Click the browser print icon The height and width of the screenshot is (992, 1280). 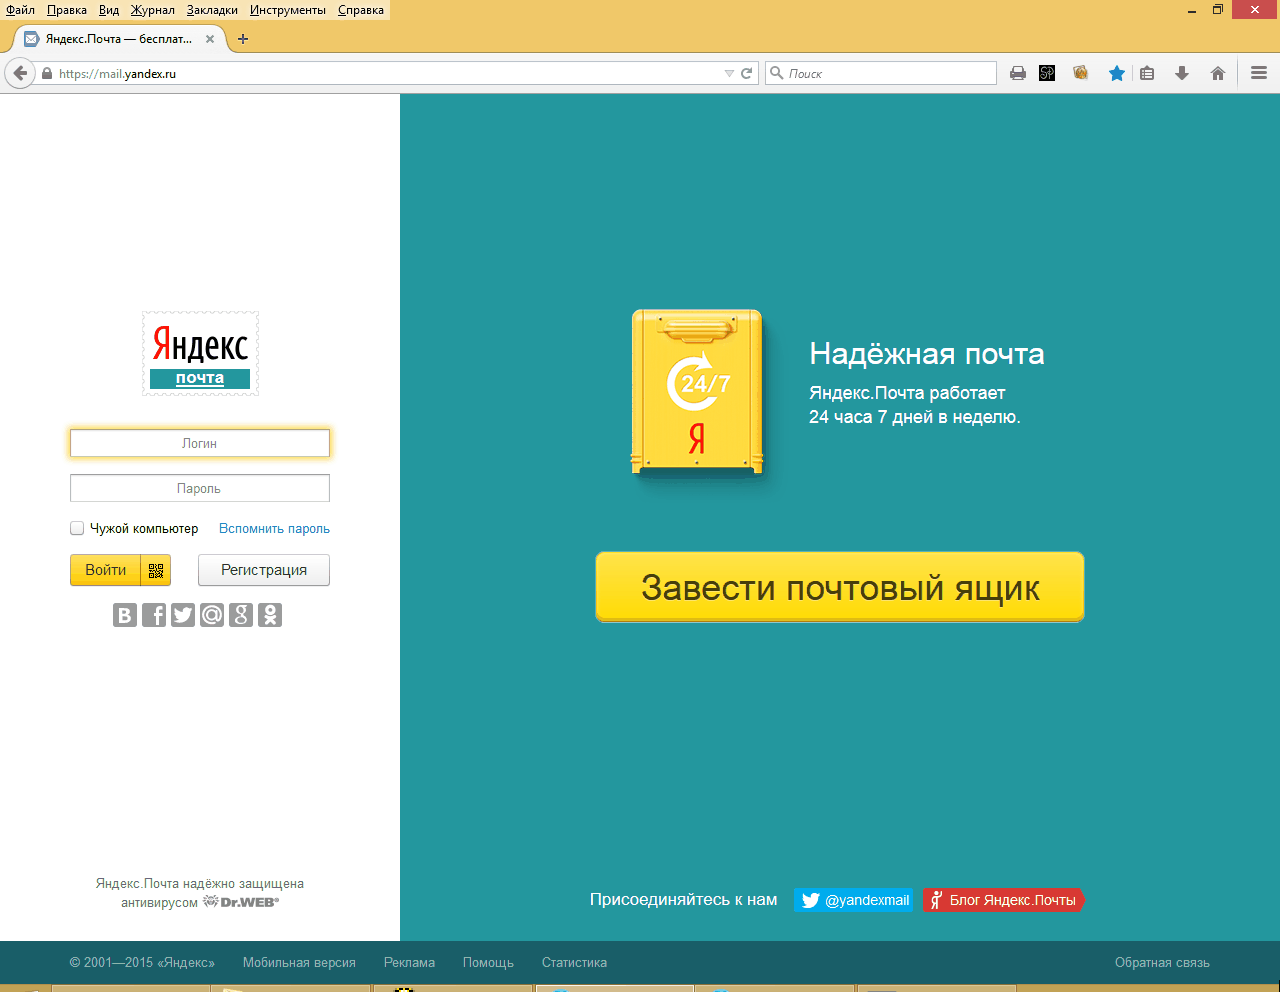pyautogui.click(x=1018, y=73)
